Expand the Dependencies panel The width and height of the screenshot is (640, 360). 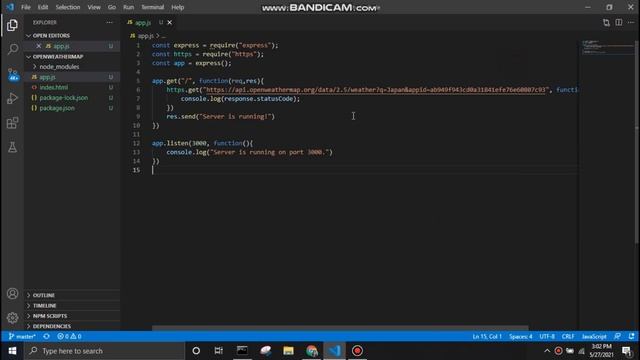pos(72,326)
